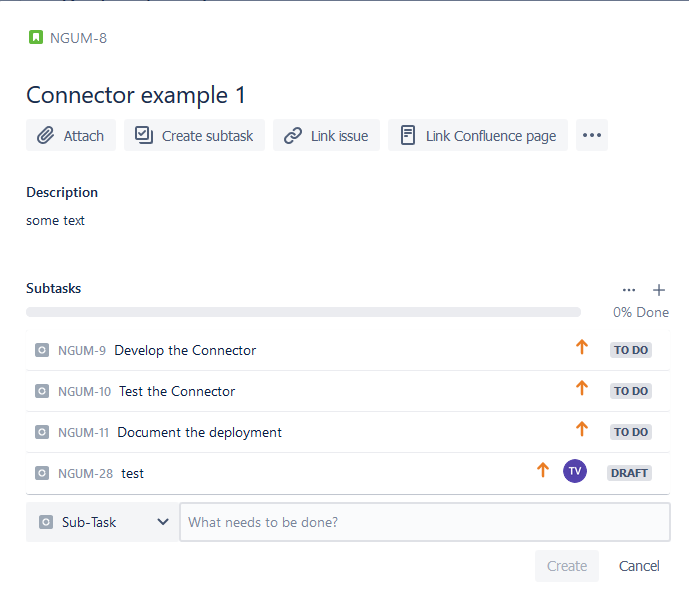Click the Sub-Task type icon in the dropdown

pyautogui.click(x=46, y=522)
